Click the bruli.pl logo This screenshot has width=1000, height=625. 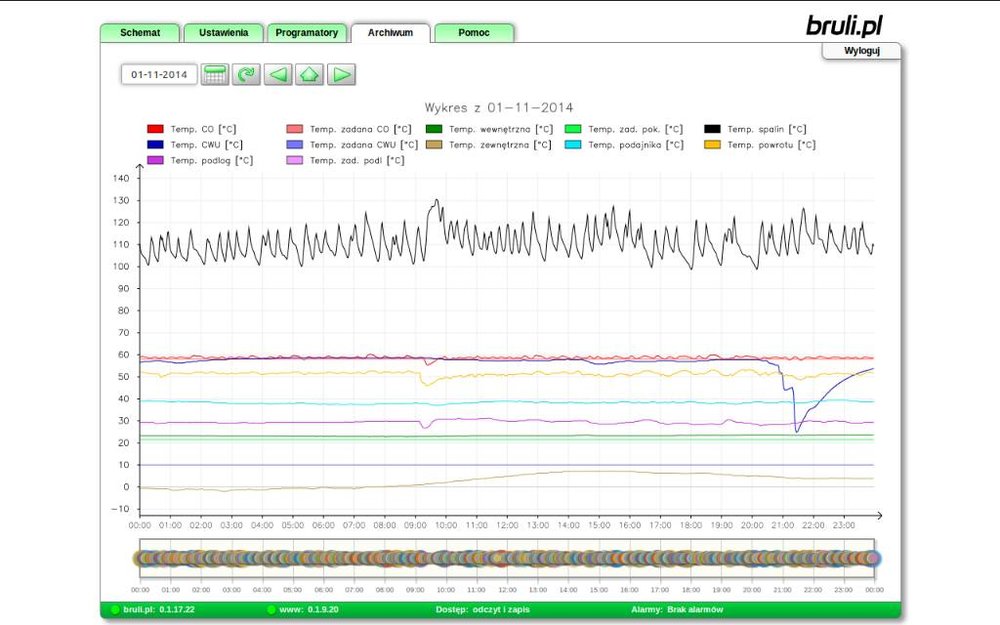(845, 25)
